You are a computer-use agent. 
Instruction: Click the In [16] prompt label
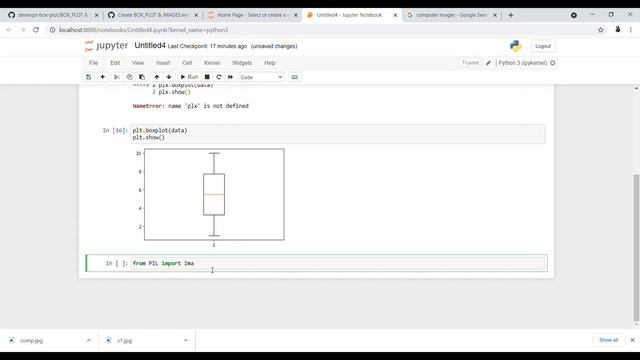pyautogui.click(x=115, y=131)
